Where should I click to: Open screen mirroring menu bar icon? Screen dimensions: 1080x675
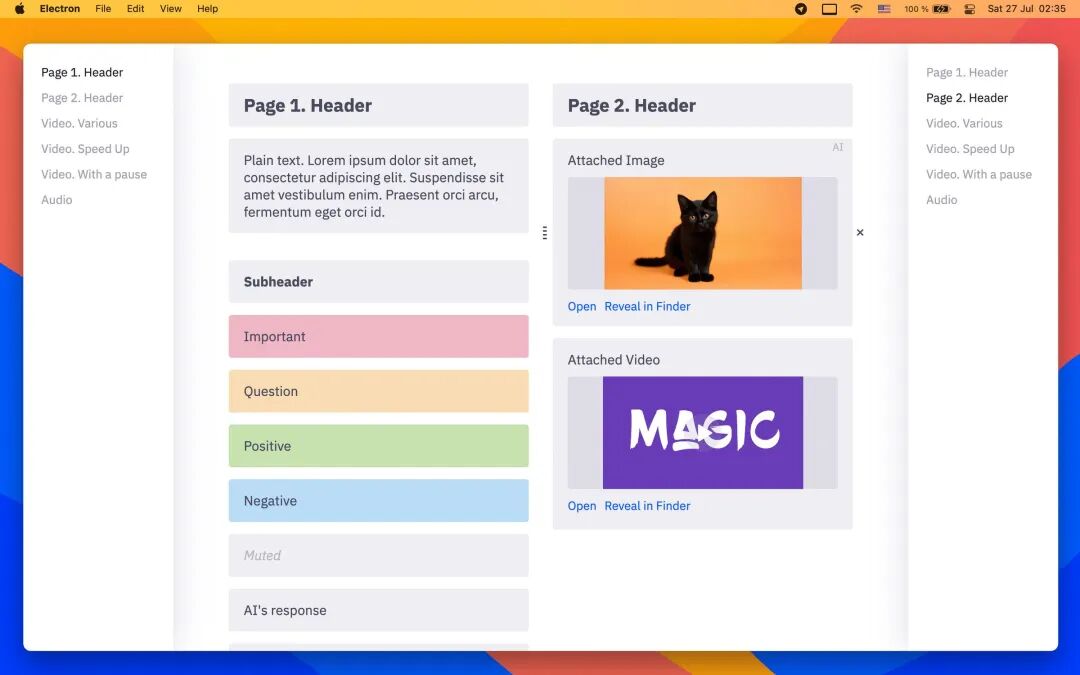[x=829, y=9]
